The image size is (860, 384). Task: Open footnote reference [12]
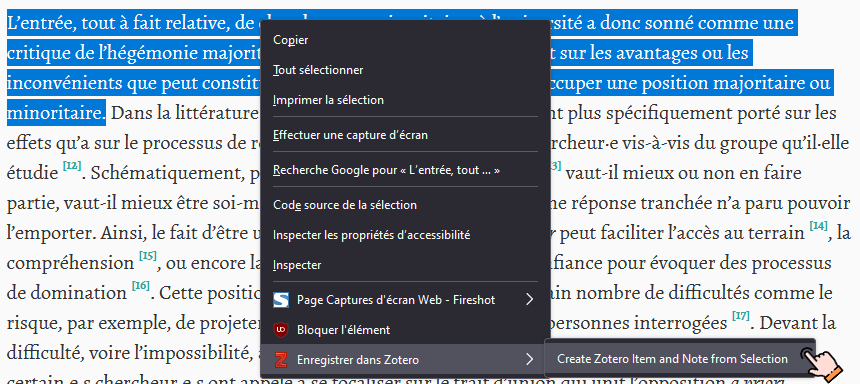tap(72, 165)
